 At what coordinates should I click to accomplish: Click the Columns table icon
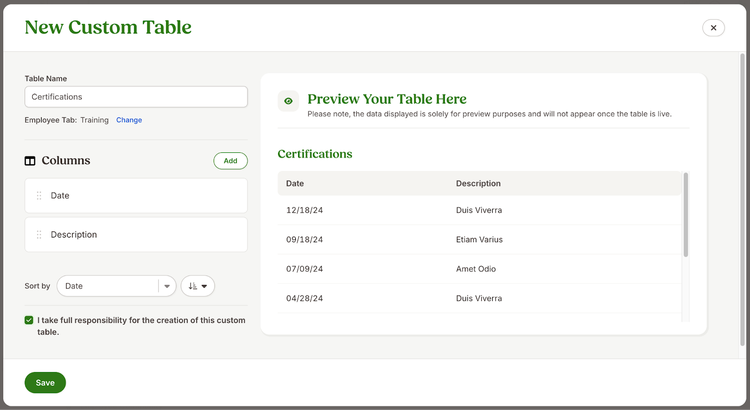pos(30,161)
